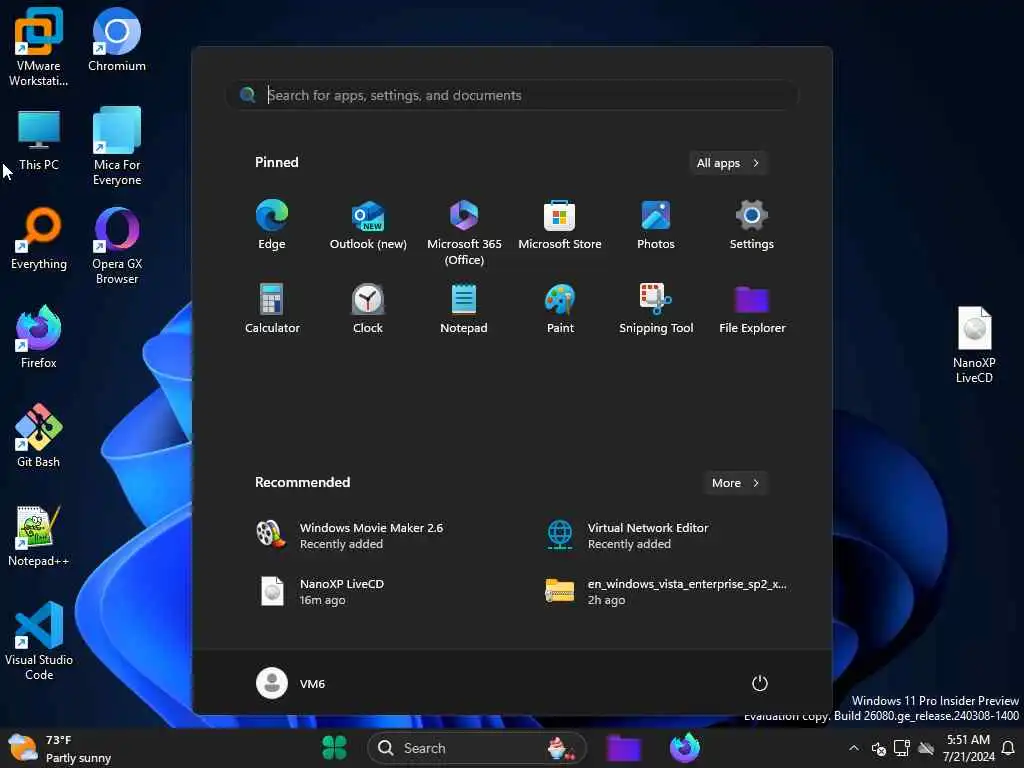Open taskbar clock showing 5:51 AM

click(968, 748)
